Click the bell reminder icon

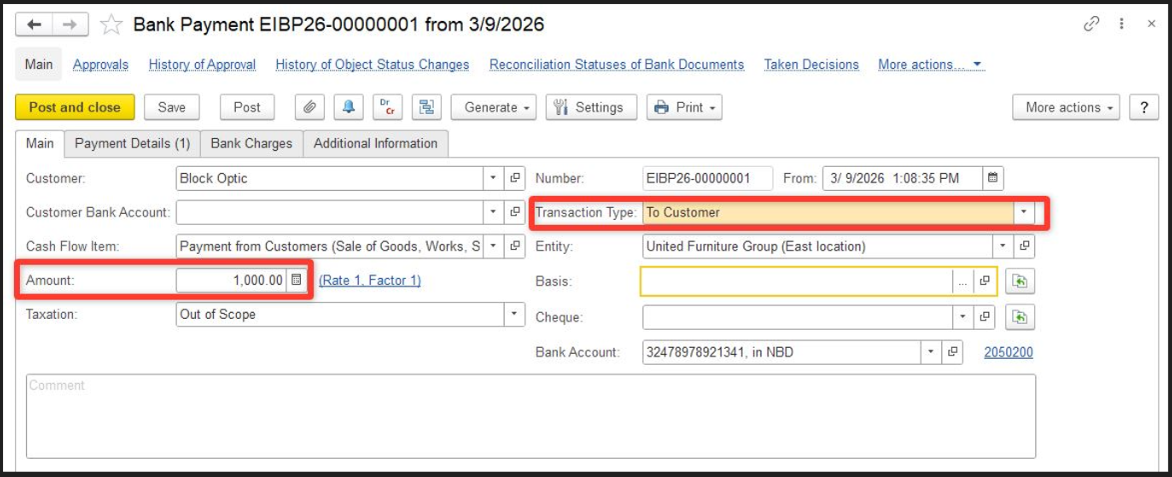coord(347,108)
